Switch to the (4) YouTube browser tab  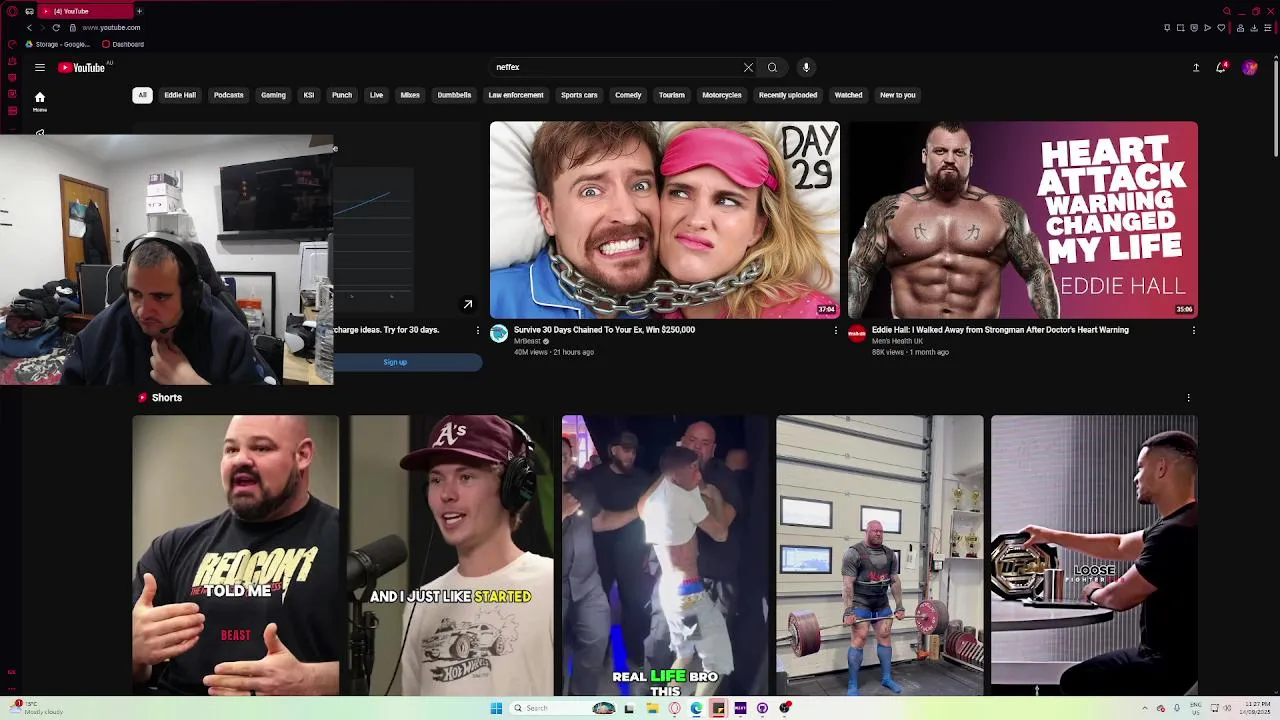tap(85, 11)
